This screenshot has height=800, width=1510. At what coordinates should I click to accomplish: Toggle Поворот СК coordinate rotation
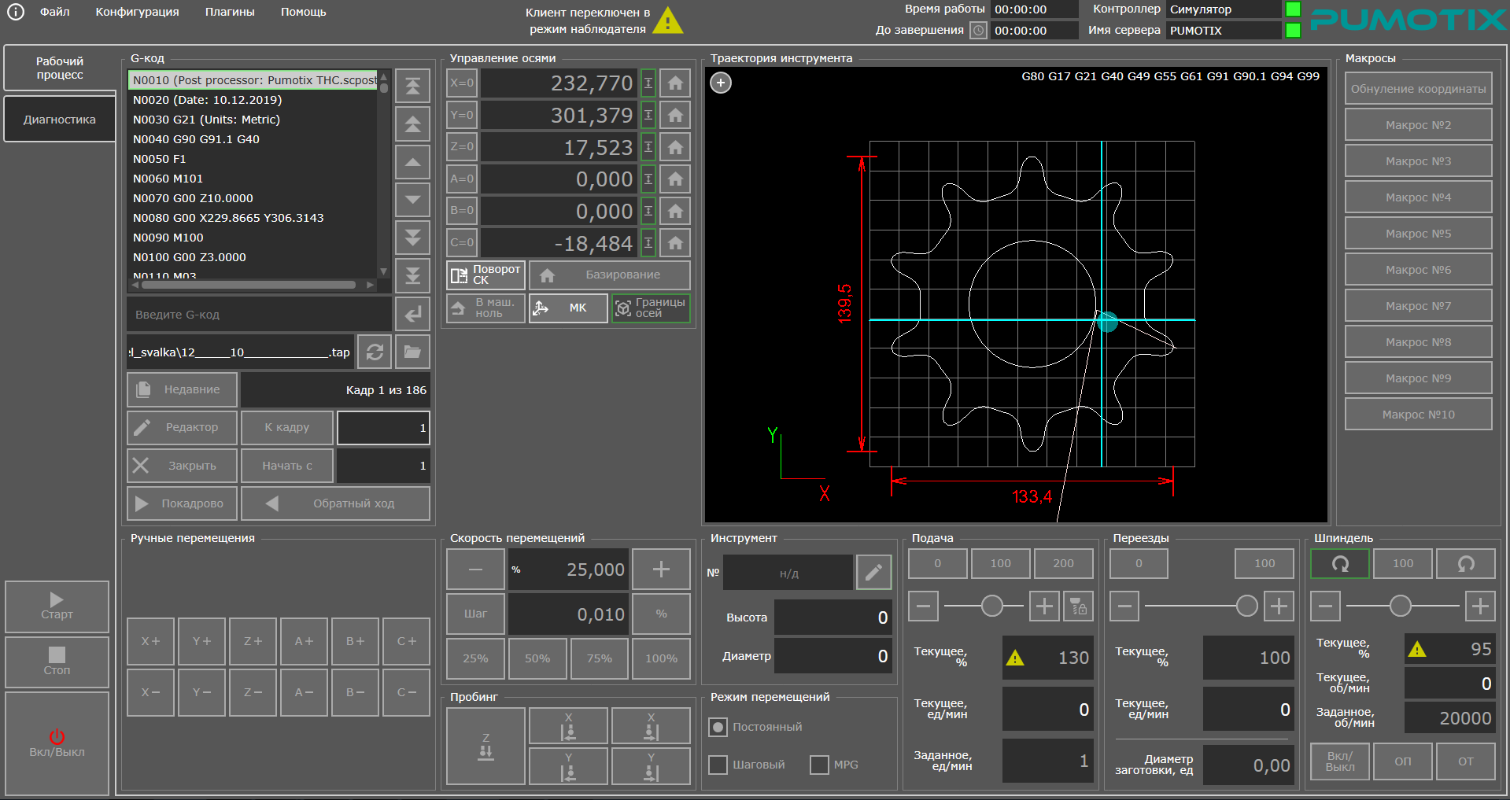485,275
